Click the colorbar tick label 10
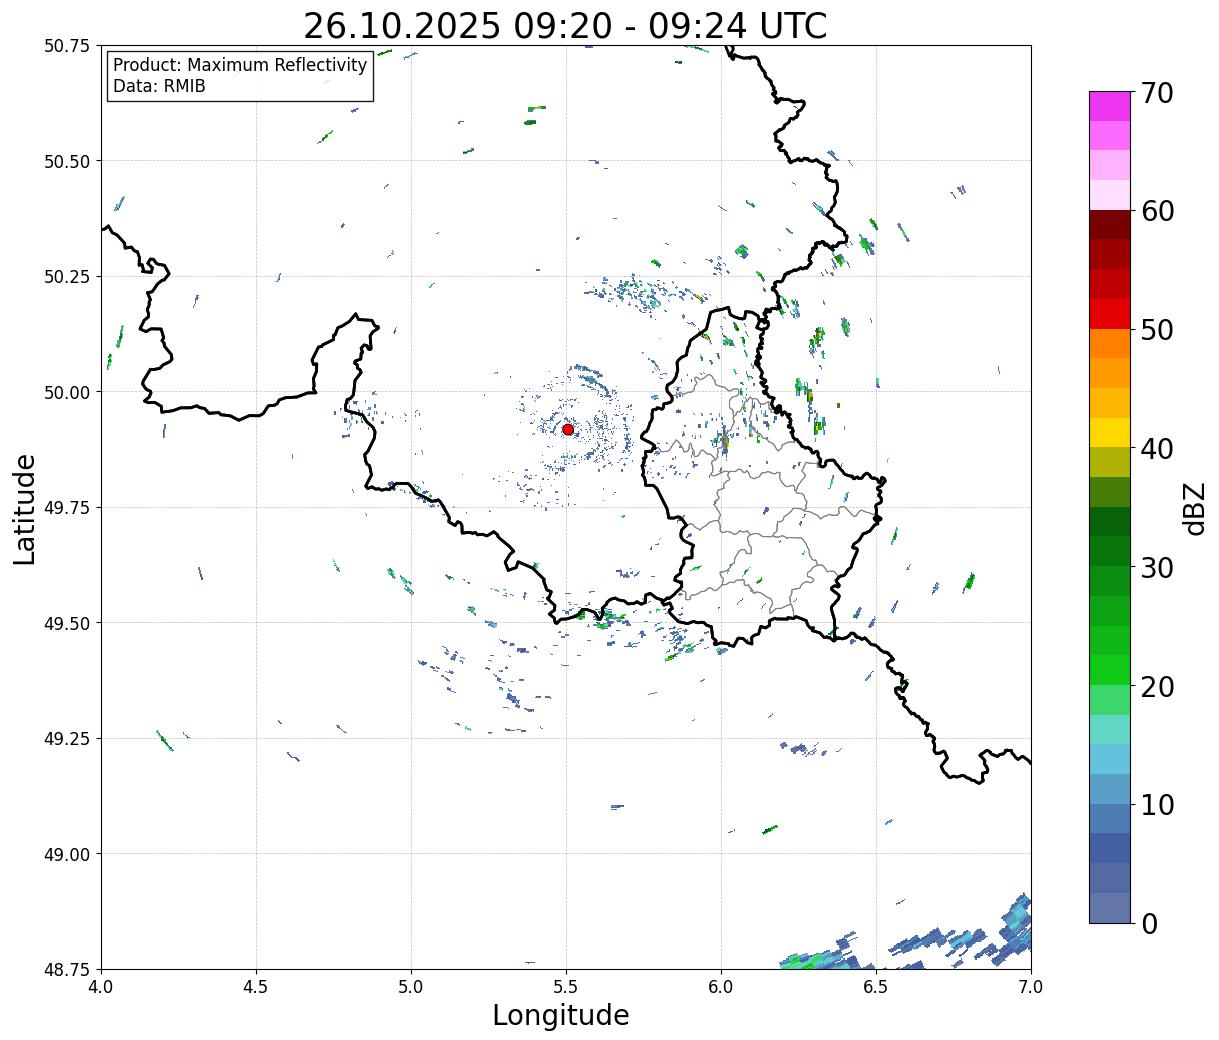 point(1158,805)
